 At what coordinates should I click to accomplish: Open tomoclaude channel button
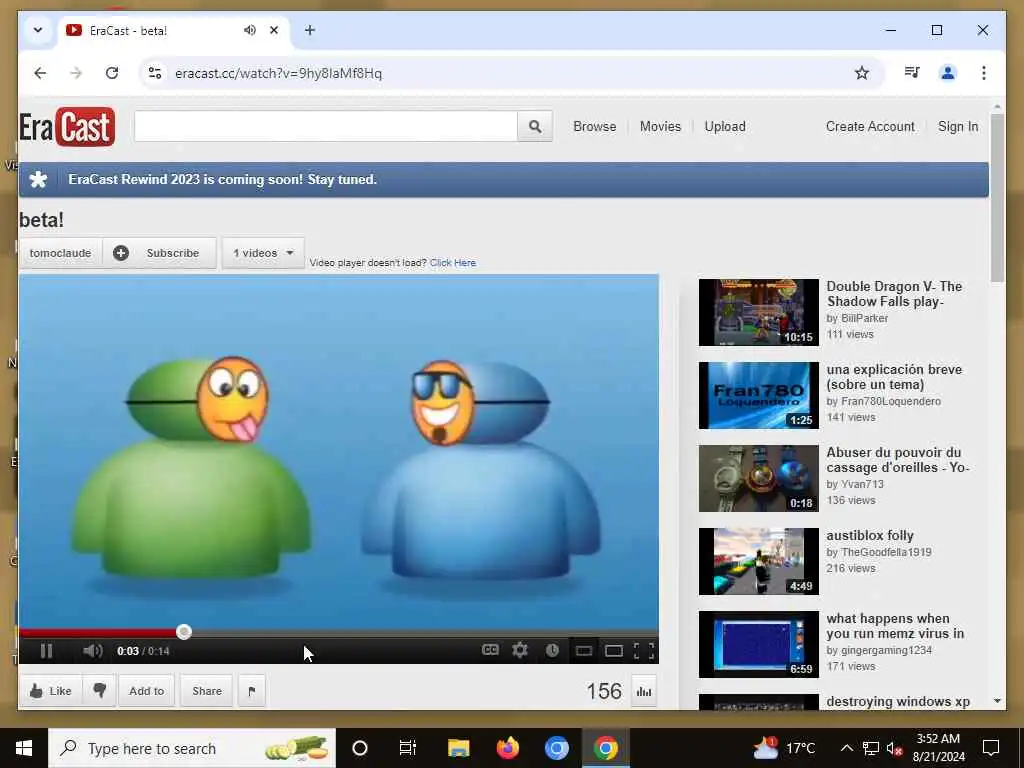[x=60, y=253]
